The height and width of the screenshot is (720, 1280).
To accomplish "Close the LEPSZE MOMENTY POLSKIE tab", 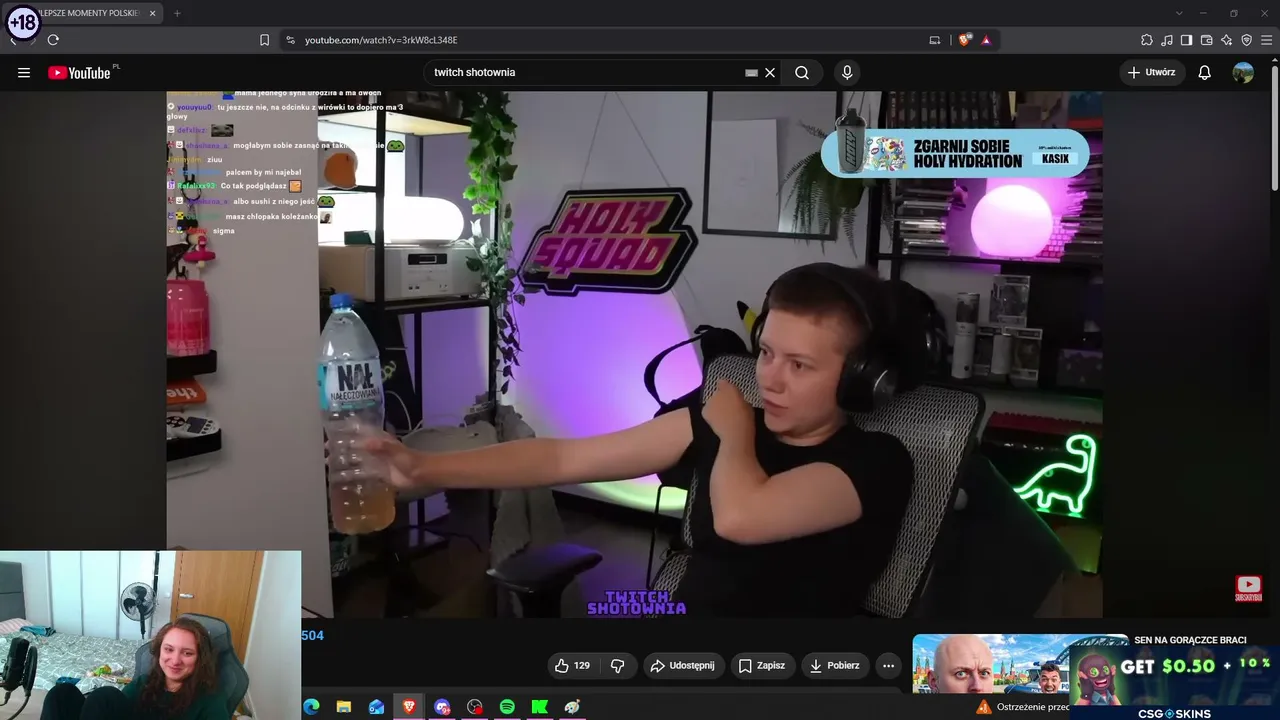I will (x=152, y=13).
